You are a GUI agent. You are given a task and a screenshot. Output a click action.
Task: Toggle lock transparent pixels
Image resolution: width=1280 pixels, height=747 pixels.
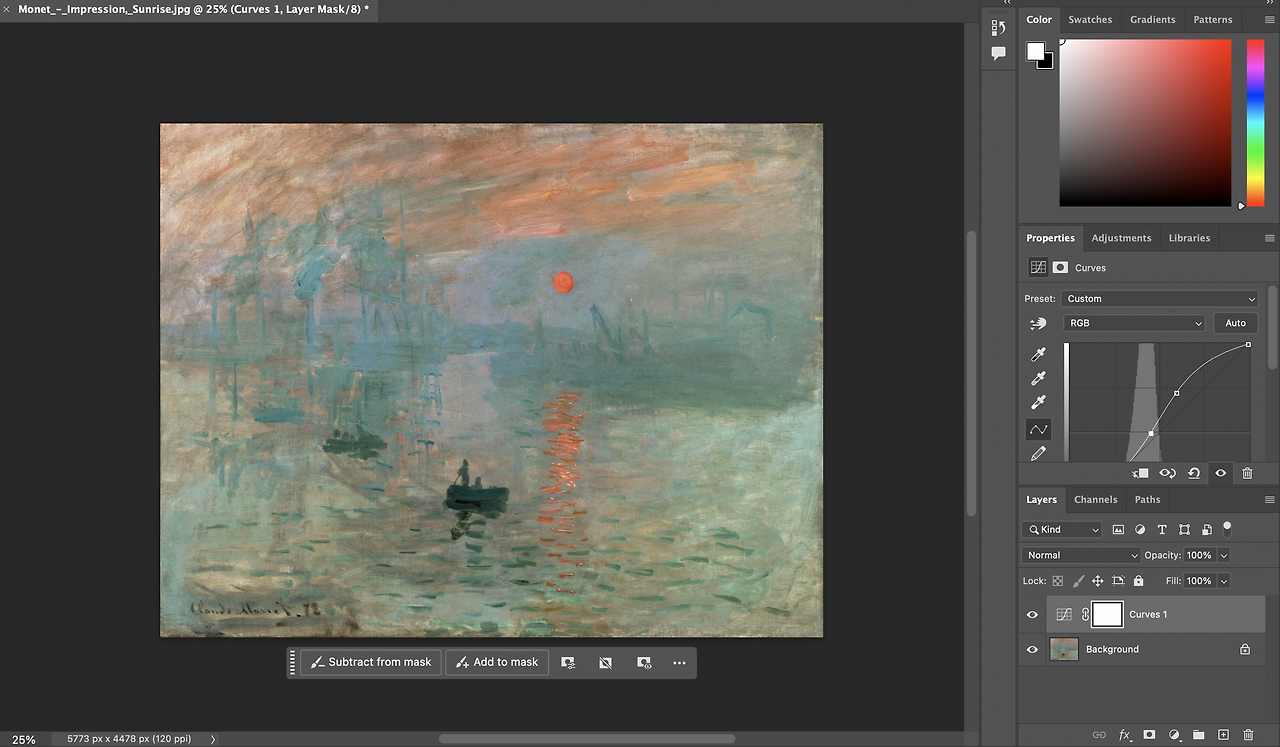pos(1058,581)
